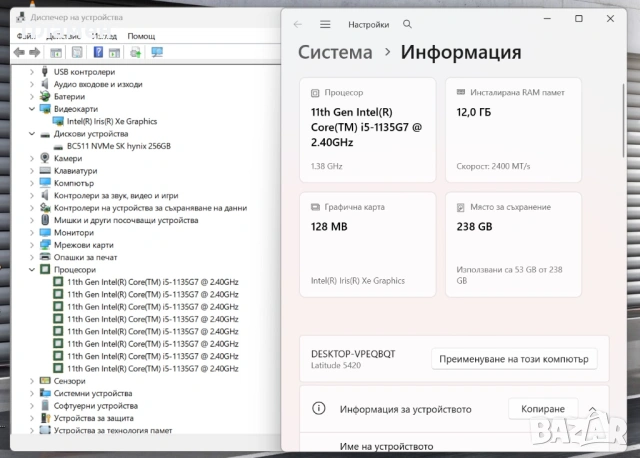Select the BC511 NVMe SK hynix disk icon
The width and height of the screenshot is (640, 458).
(x=58, y=146)
